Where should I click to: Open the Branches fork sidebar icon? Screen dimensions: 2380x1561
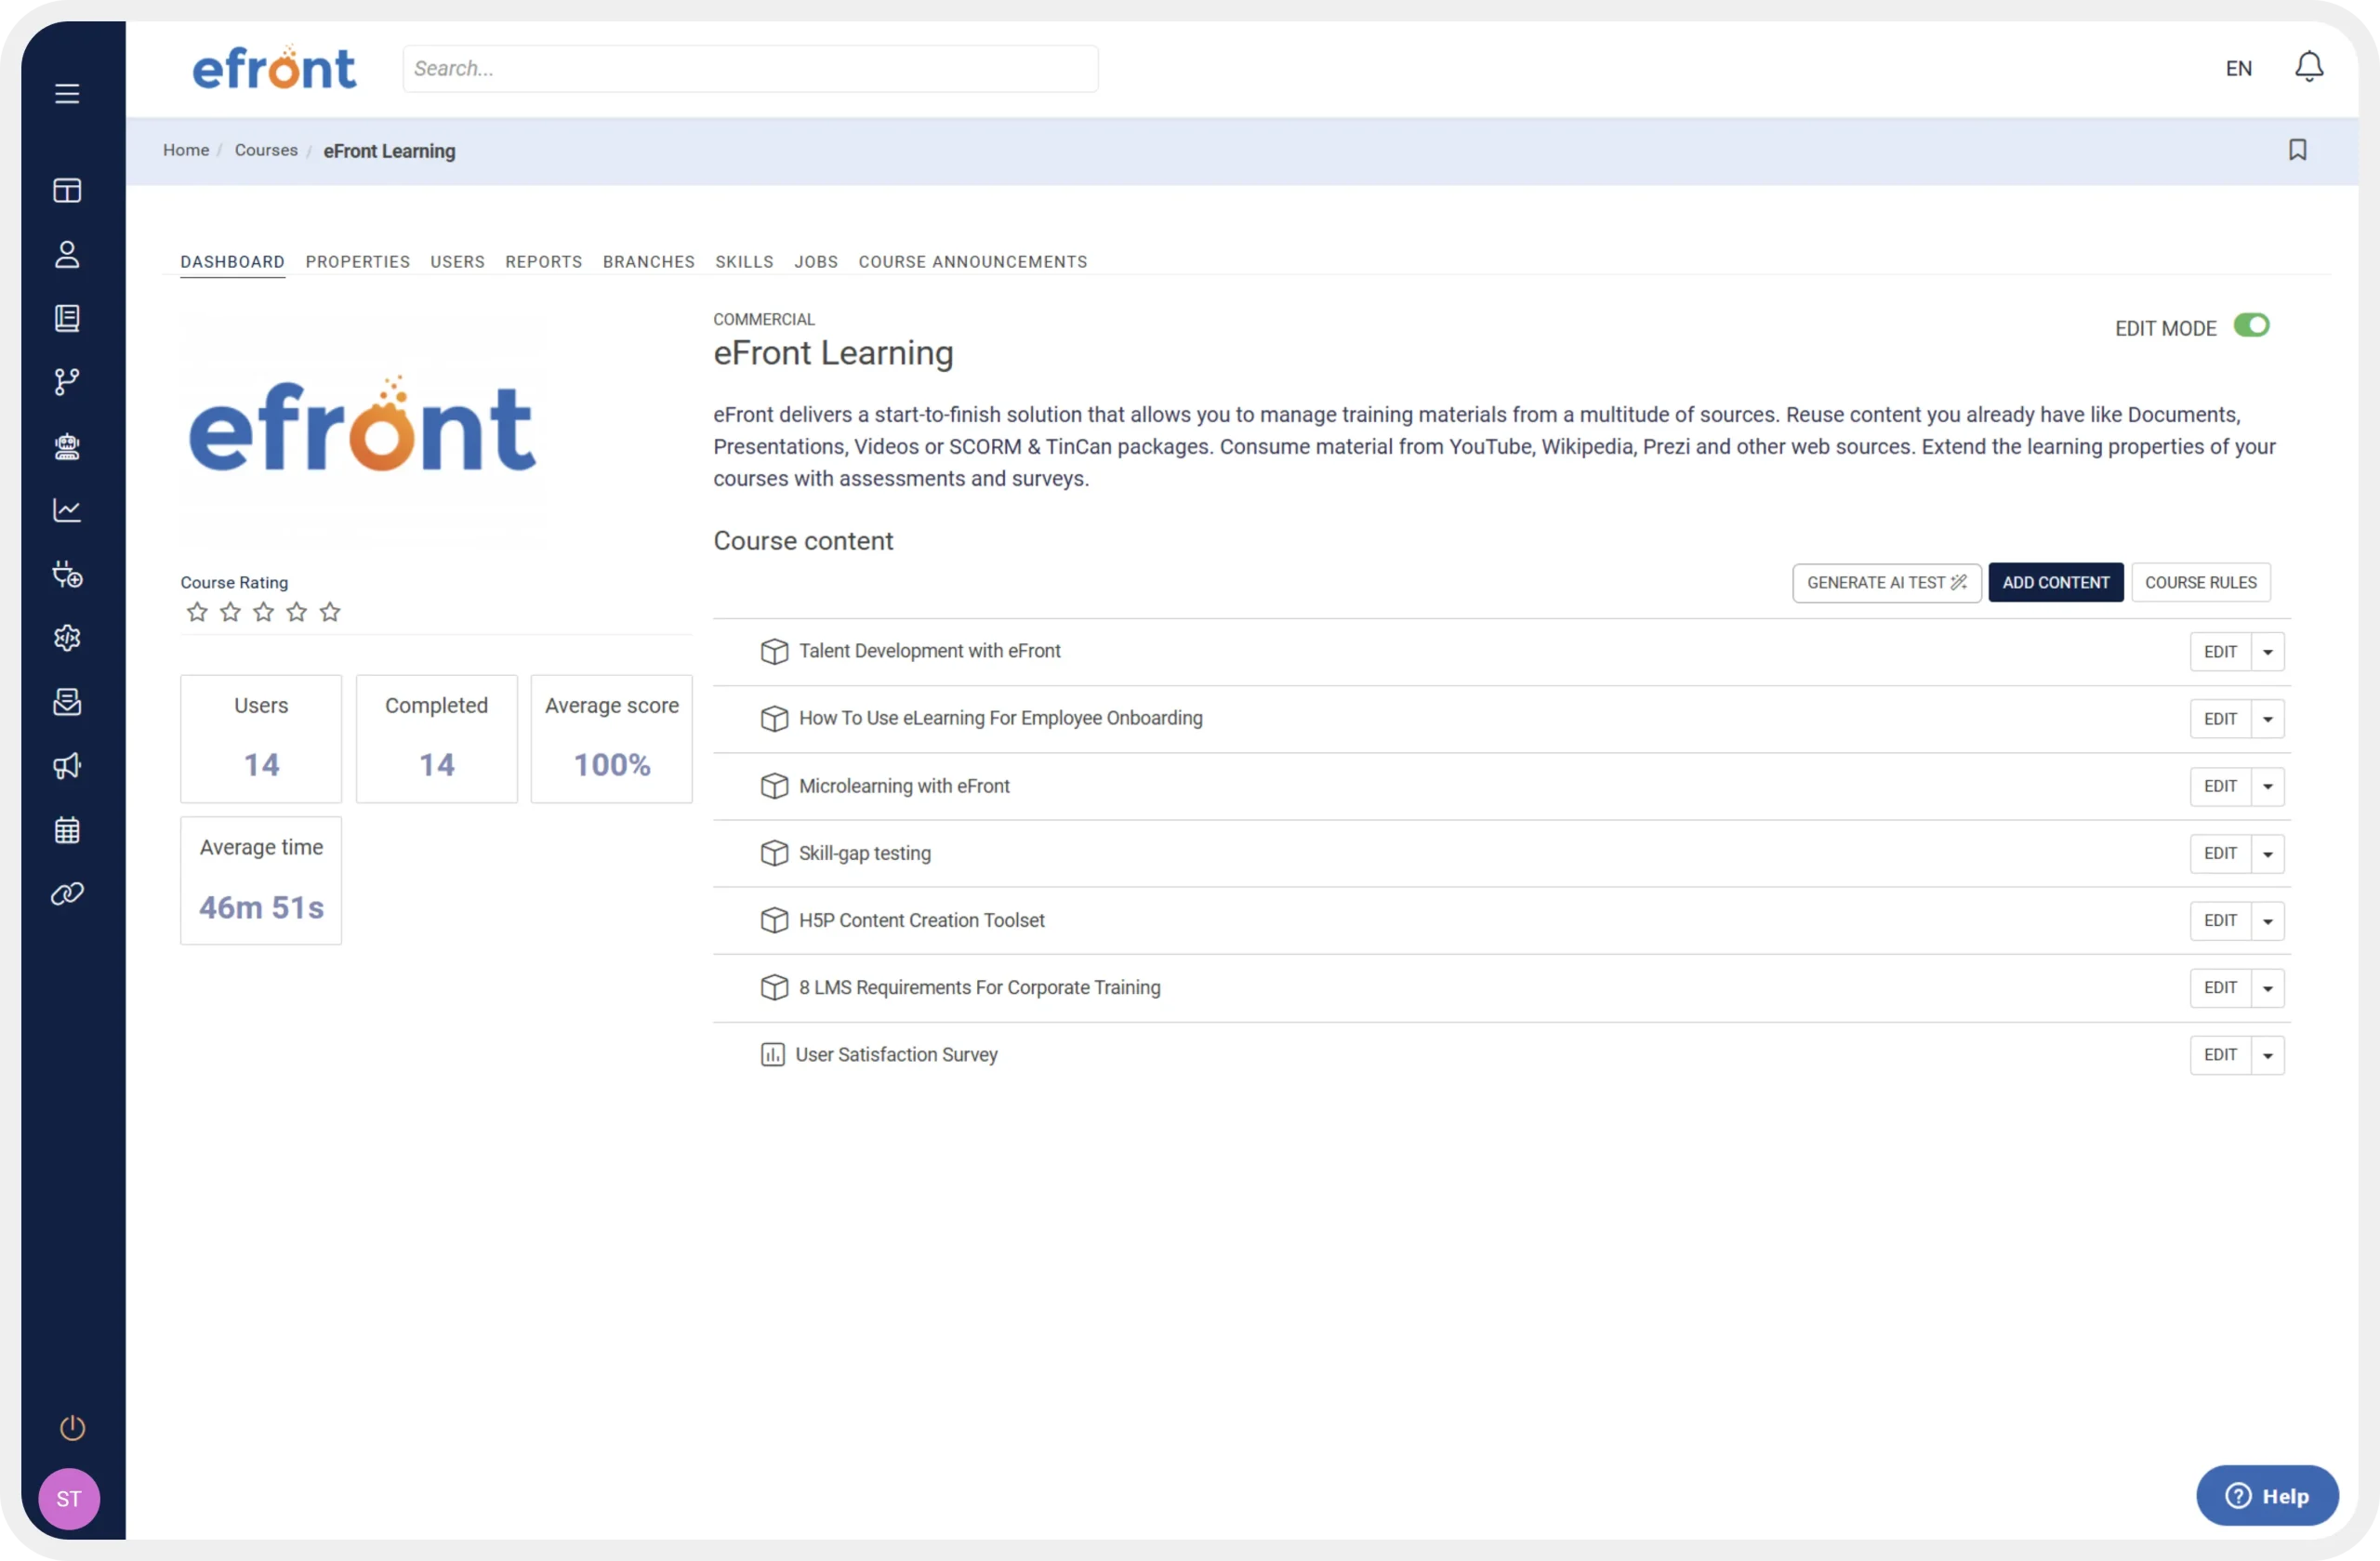click(x=67, y=381)
